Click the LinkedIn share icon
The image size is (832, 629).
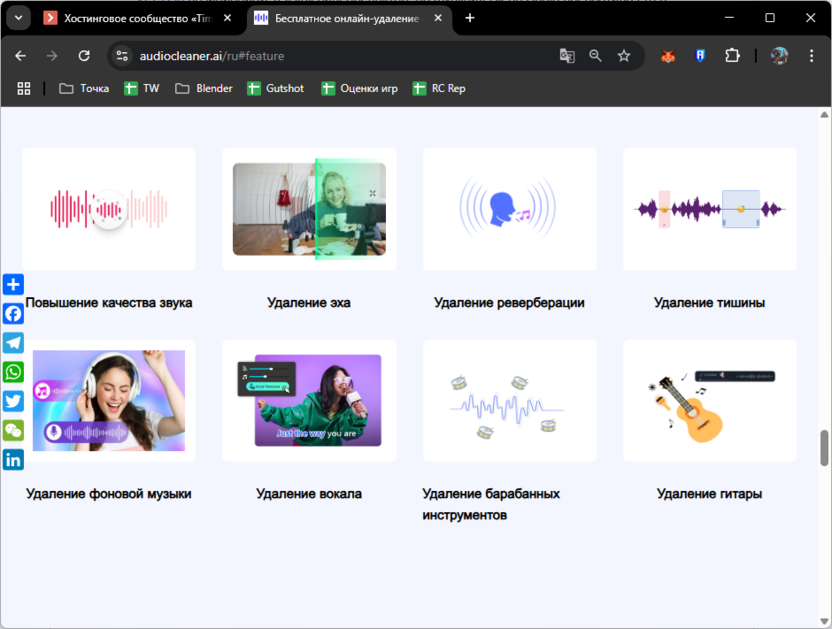pyautogui.click(x=13, y=460)
